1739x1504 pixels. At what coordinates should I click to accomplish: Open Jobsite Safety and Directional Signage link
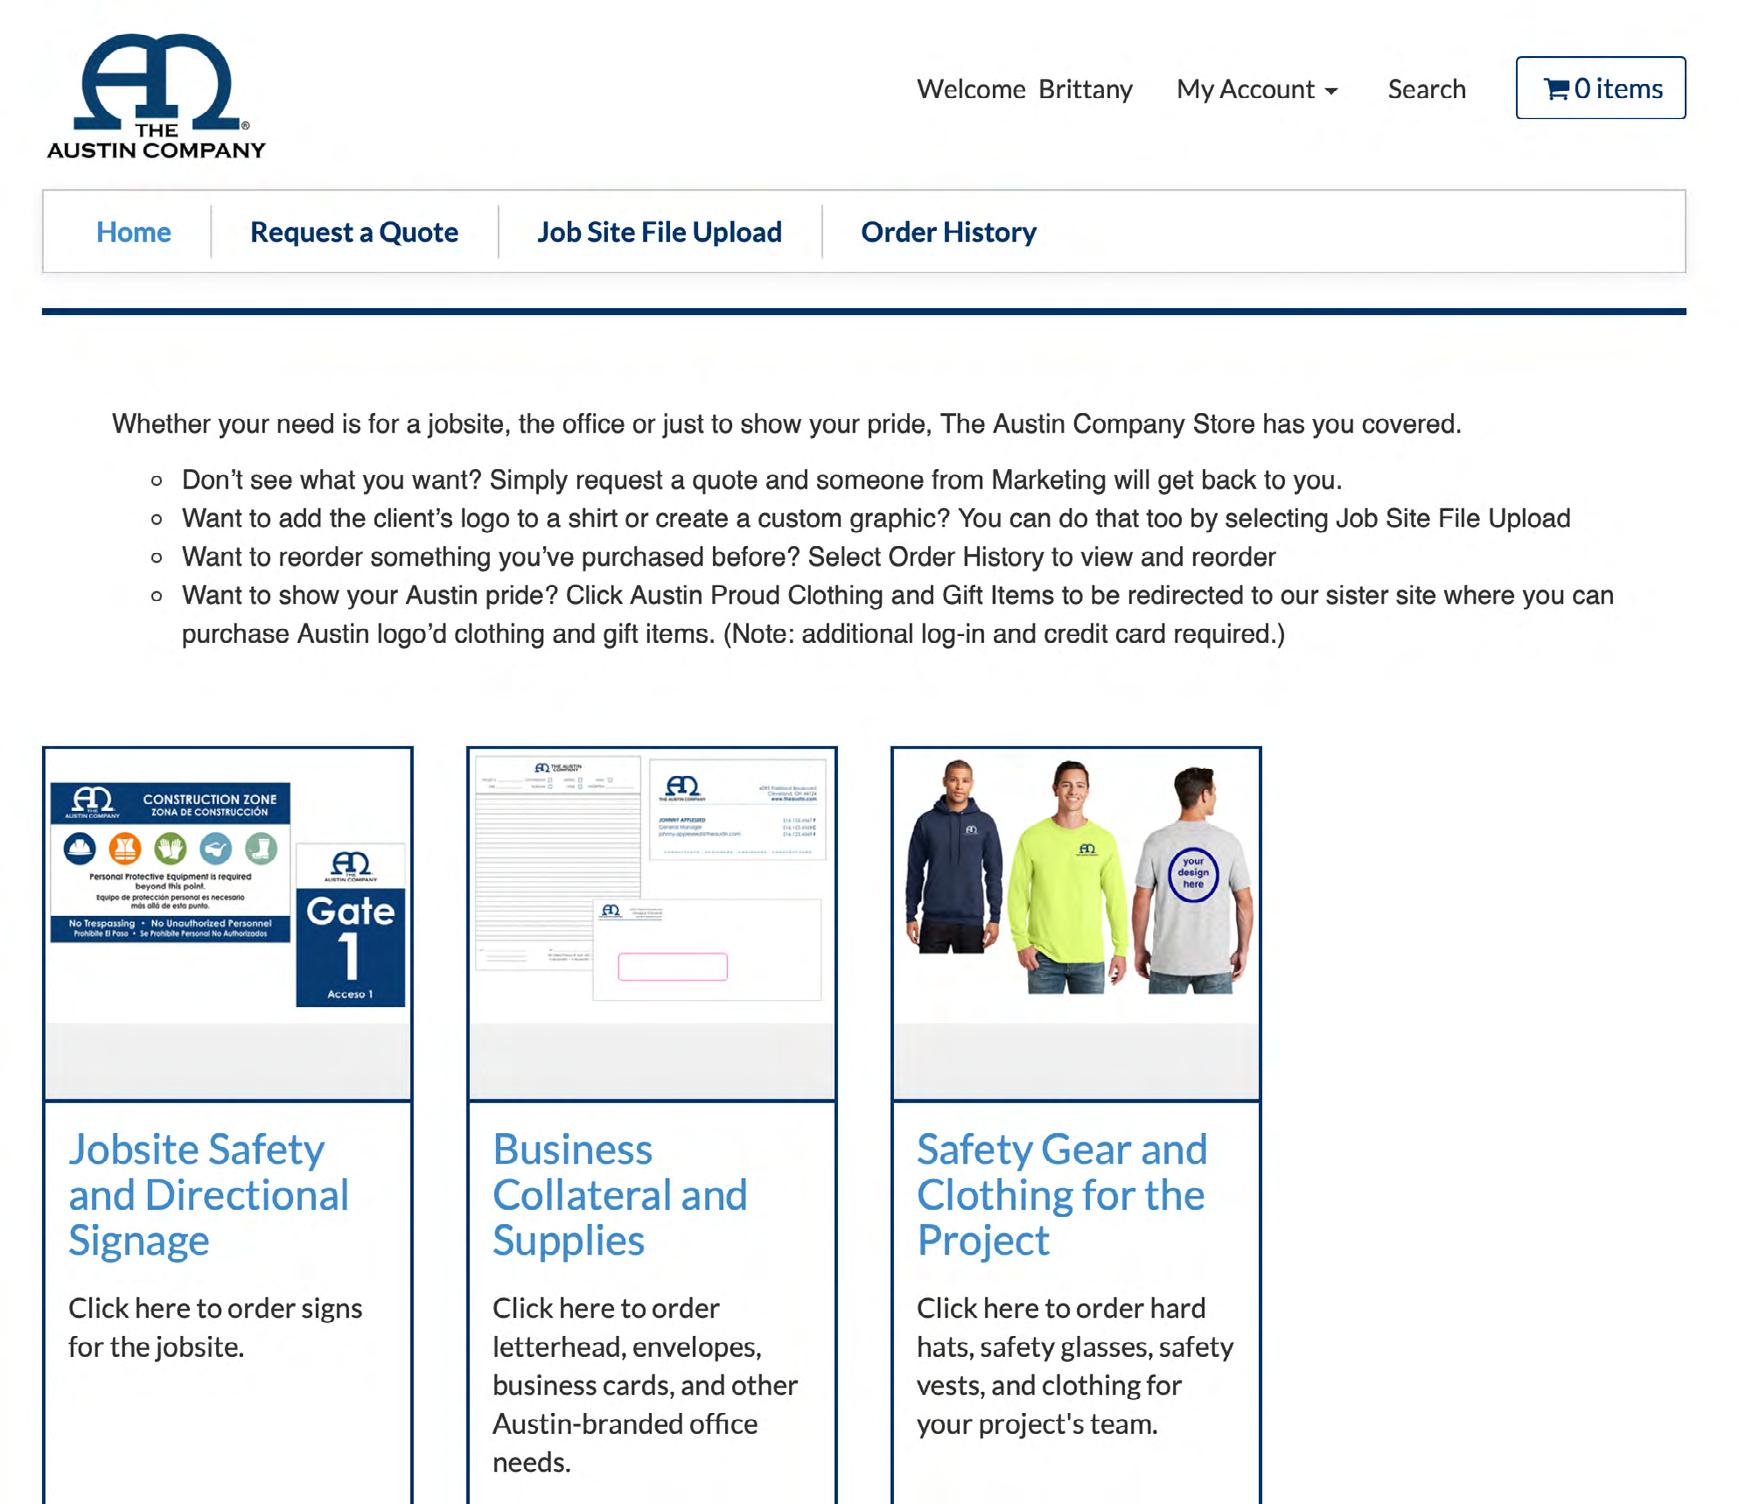point(208,1195)
